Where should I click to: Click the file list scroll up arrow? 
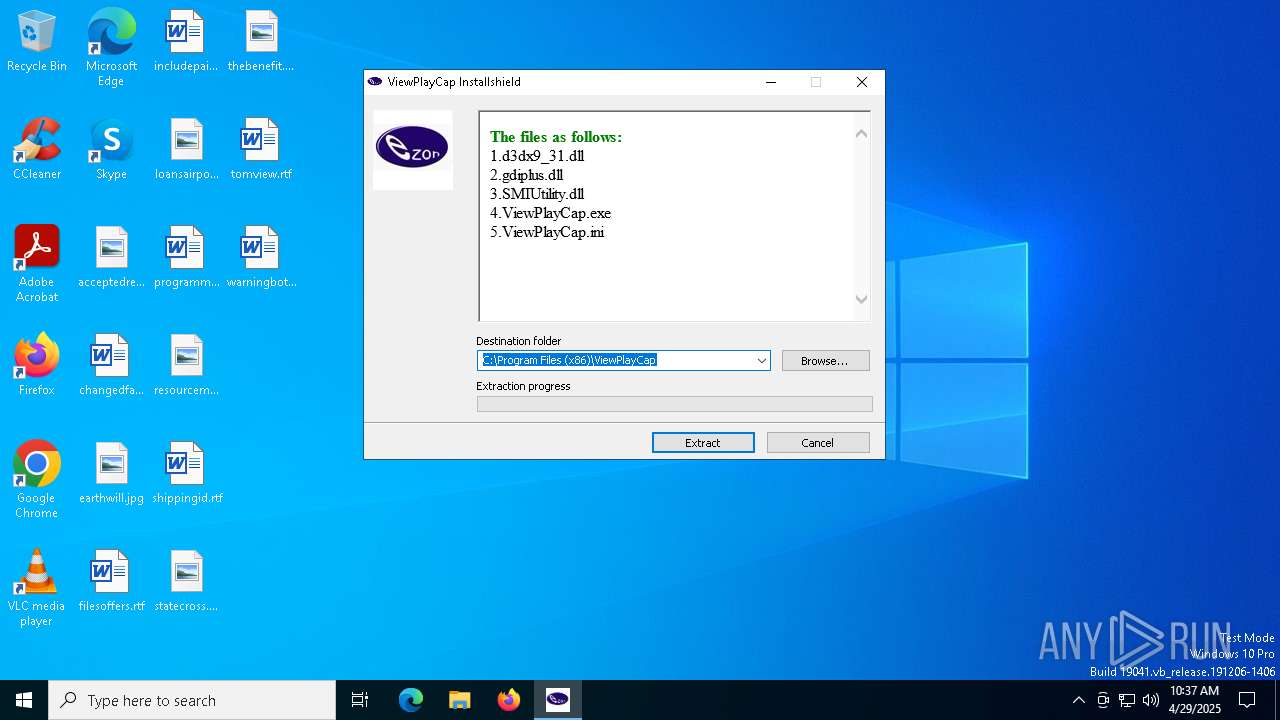point(861,133)
